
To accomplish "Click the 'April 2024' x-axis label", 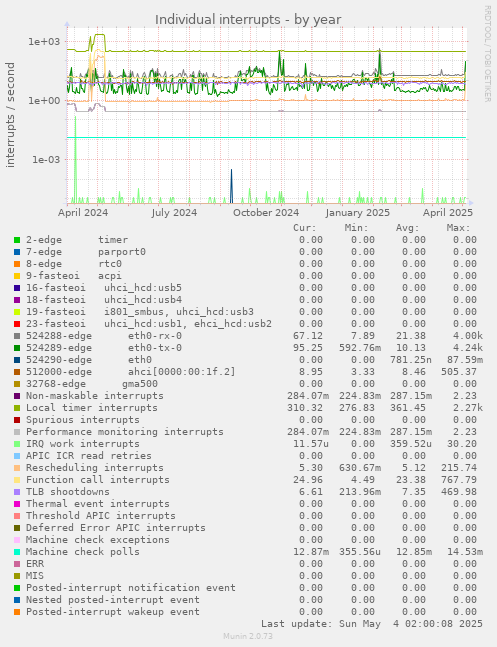I will 83,213.
